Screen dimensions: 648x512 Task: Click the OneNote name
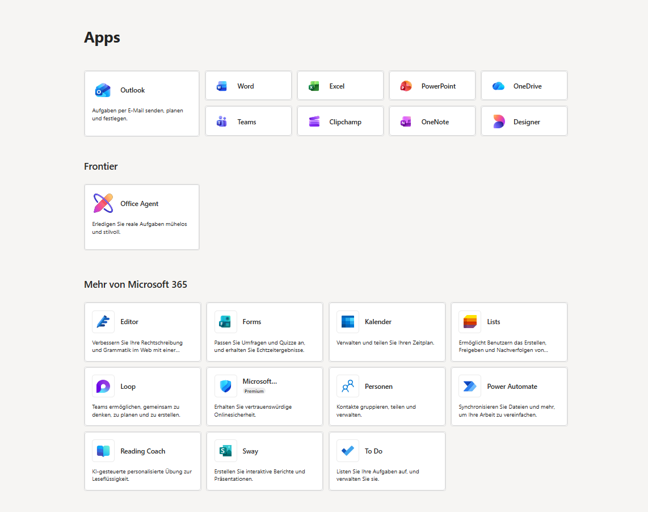pyautogui.click(x=435, y=122)
